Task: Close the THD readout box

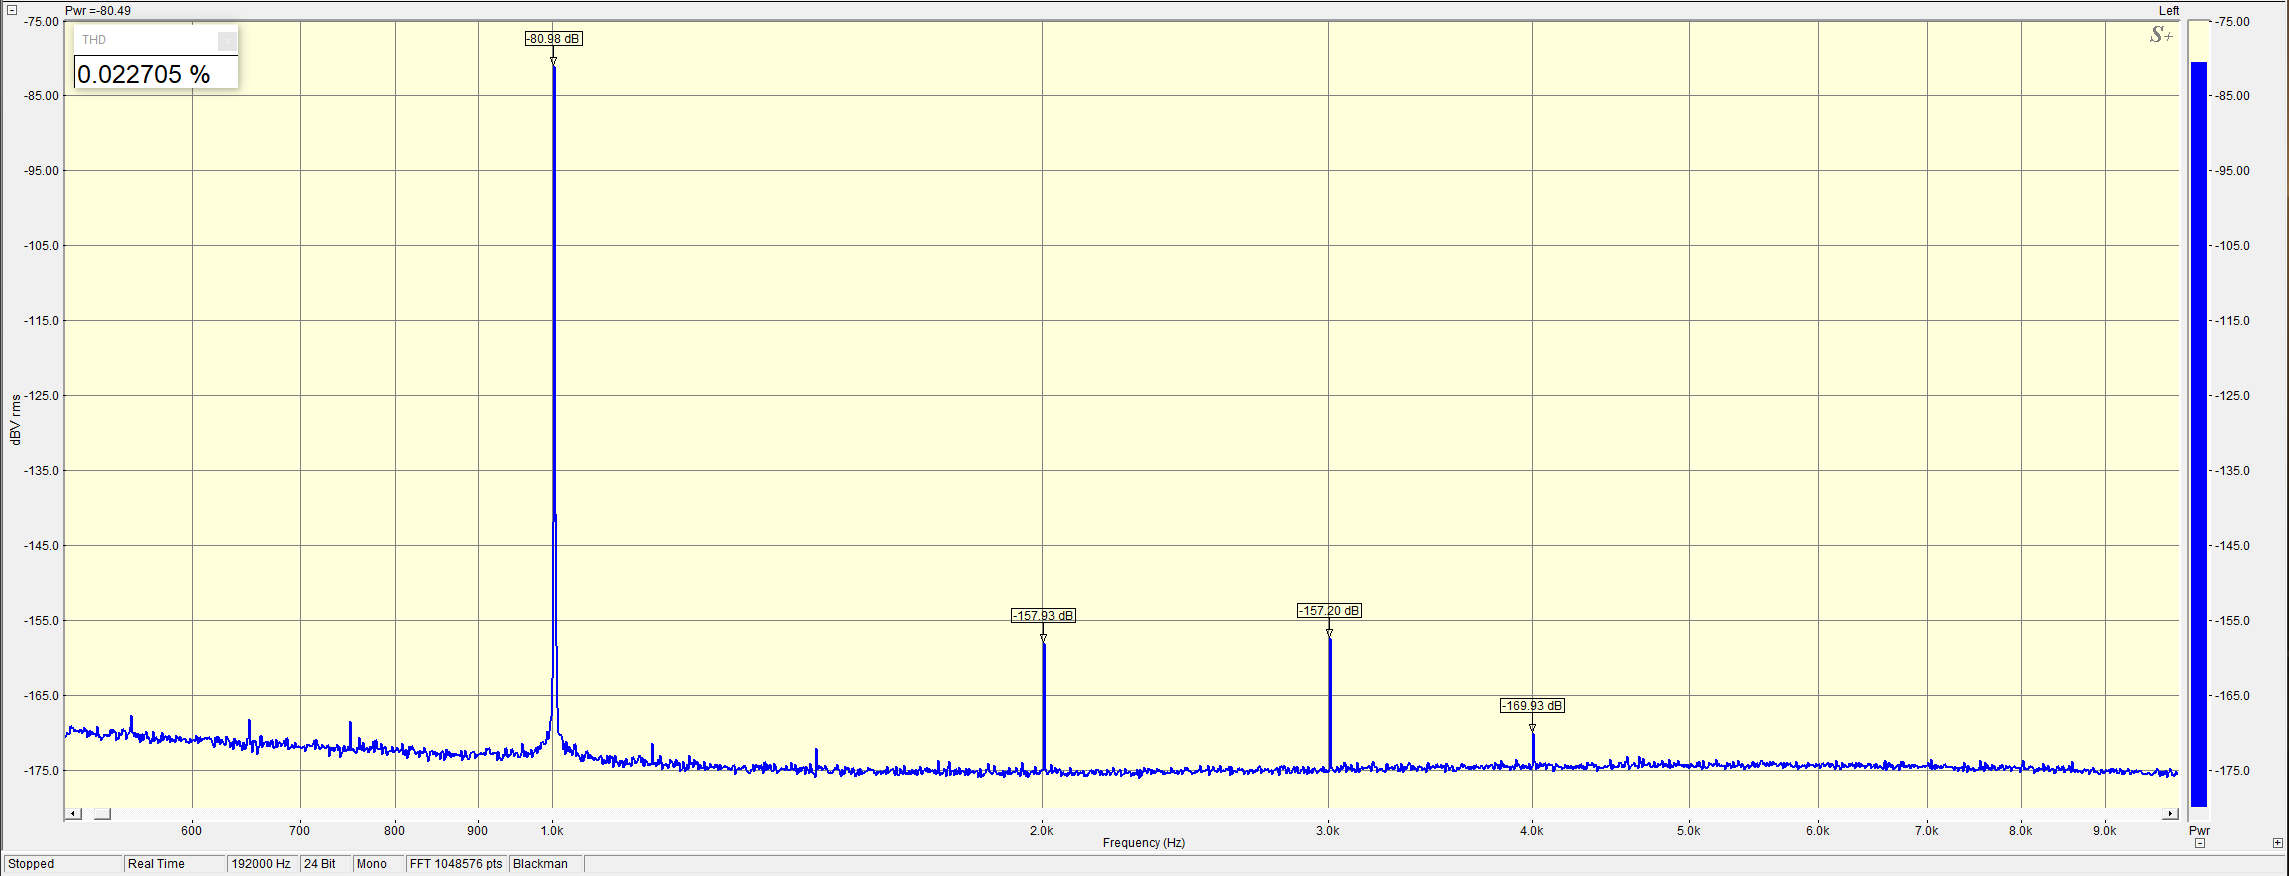Action: 227,40
